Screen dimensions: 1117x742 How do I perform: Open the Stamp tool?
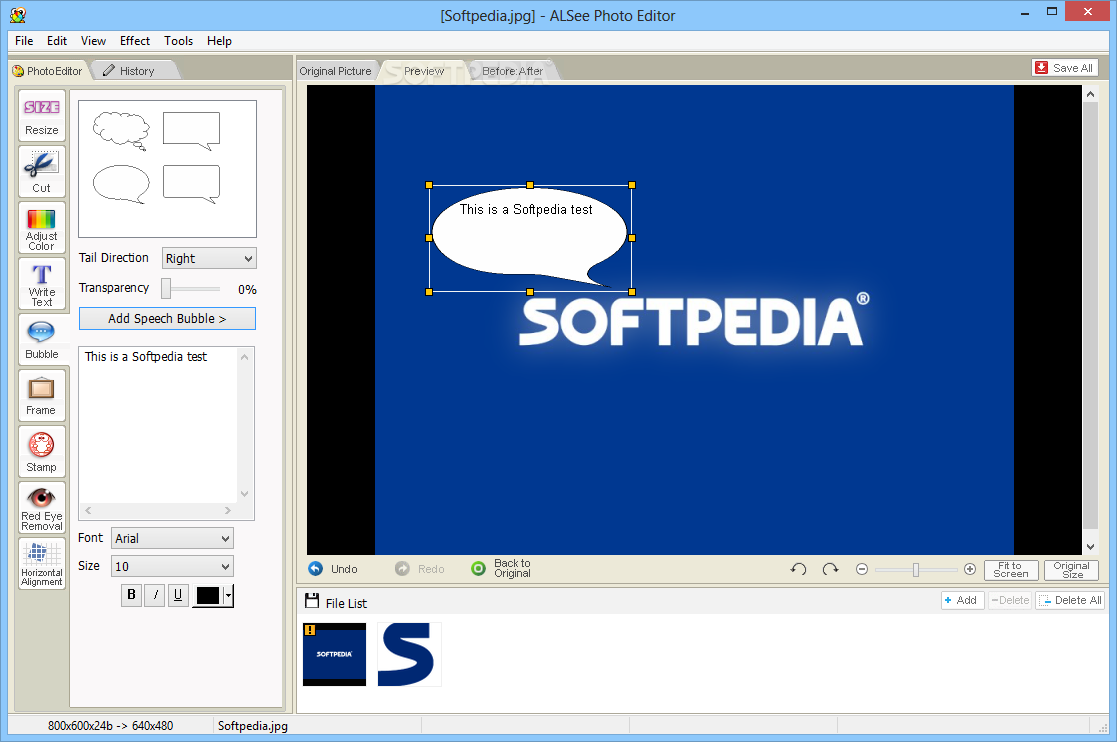coord(42,451)
